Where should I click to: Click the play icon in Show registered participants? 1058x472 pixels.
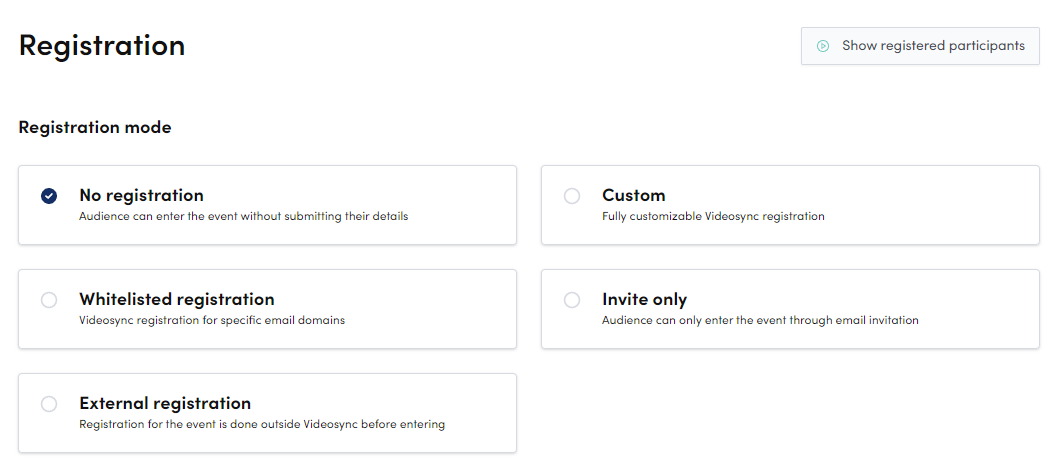click(x=823, y=46)
